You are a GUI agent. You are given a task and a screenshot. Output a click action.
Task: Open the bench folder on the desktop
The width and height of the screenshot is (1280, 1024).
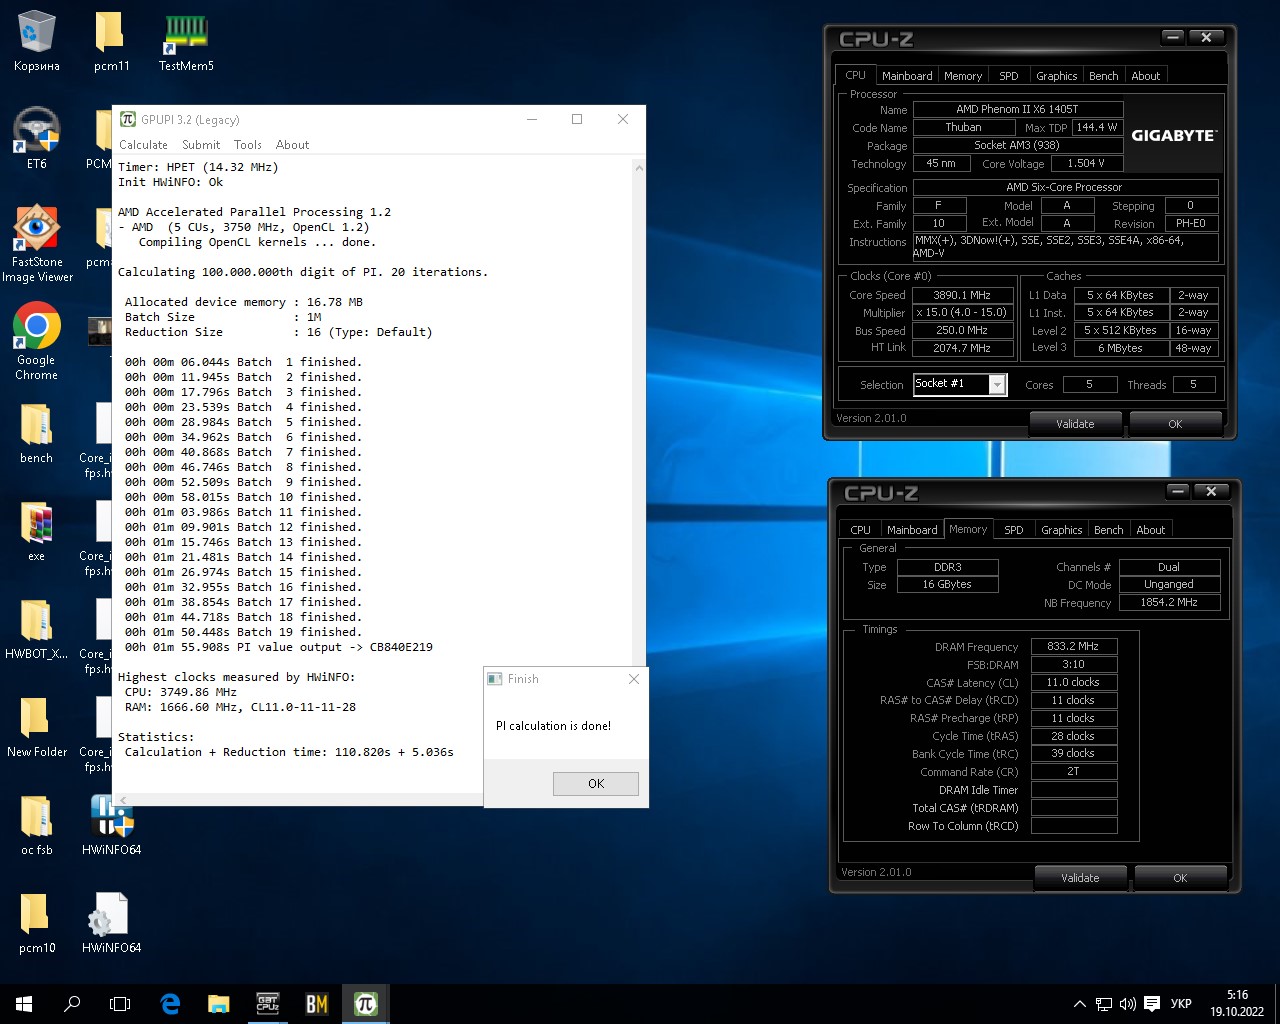tap(36, 433)
